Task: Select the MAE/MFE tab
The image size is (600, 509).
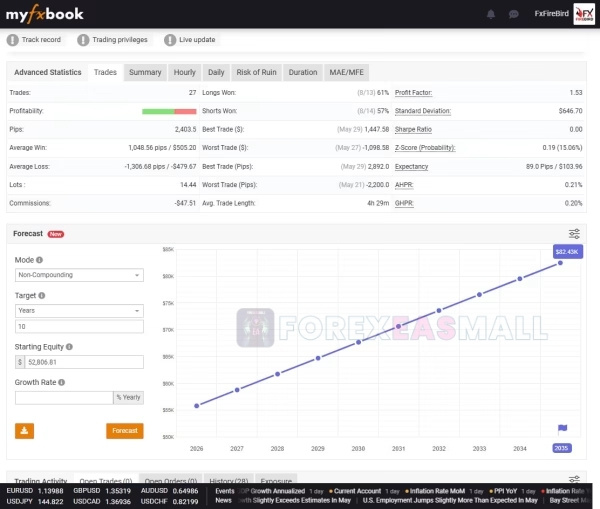Action: (346, 72)
